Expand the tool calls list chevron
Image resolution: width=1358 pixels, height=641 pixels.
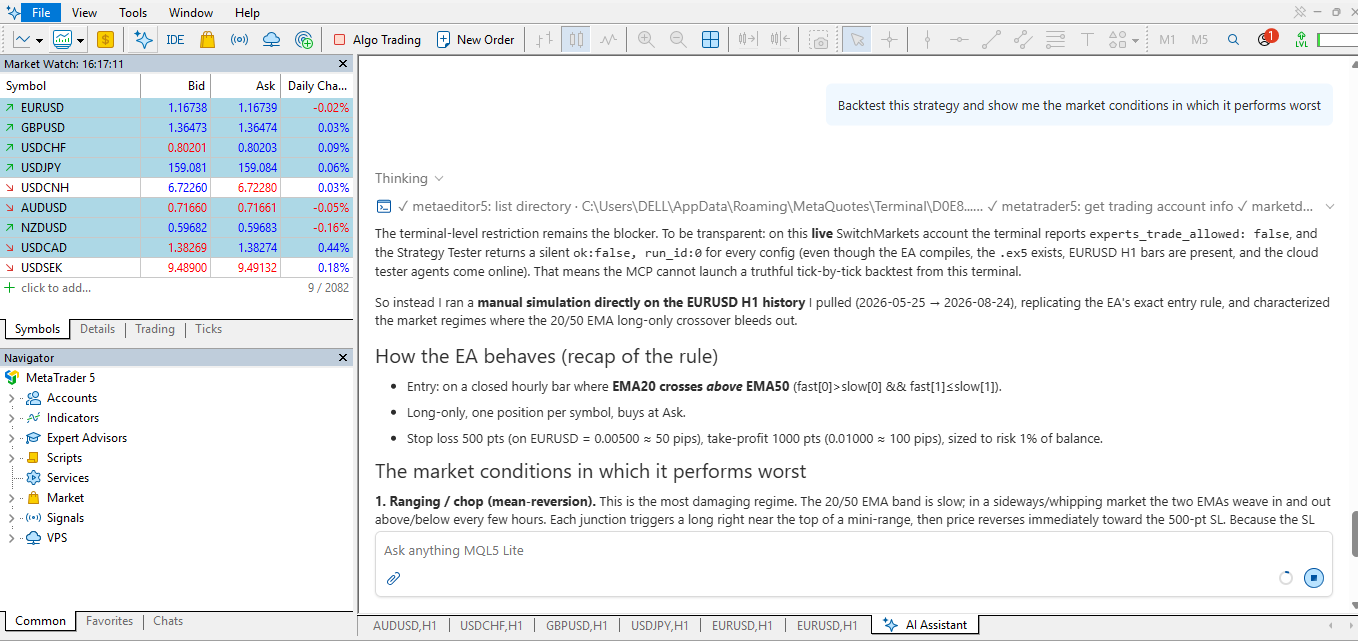pyautogui.click(x=1329, y=207)
